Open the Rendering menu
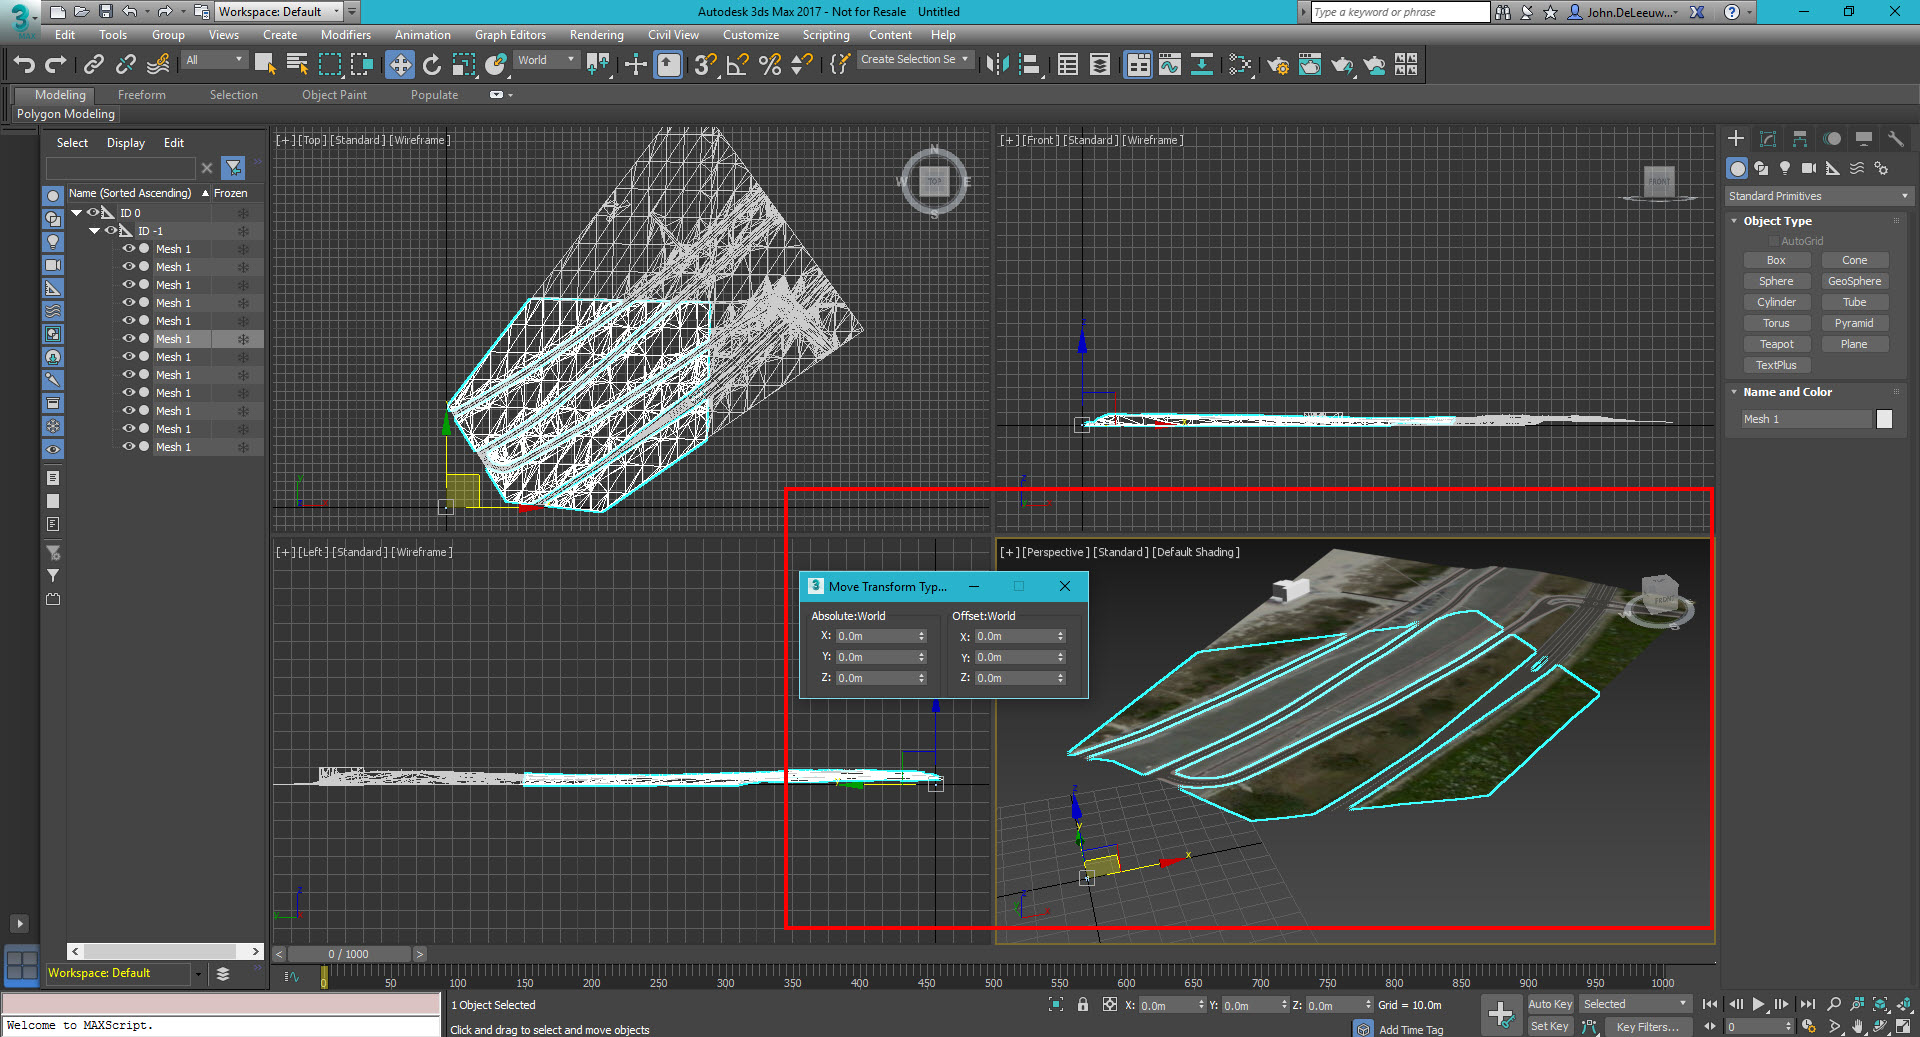 (x=596, y=35)
